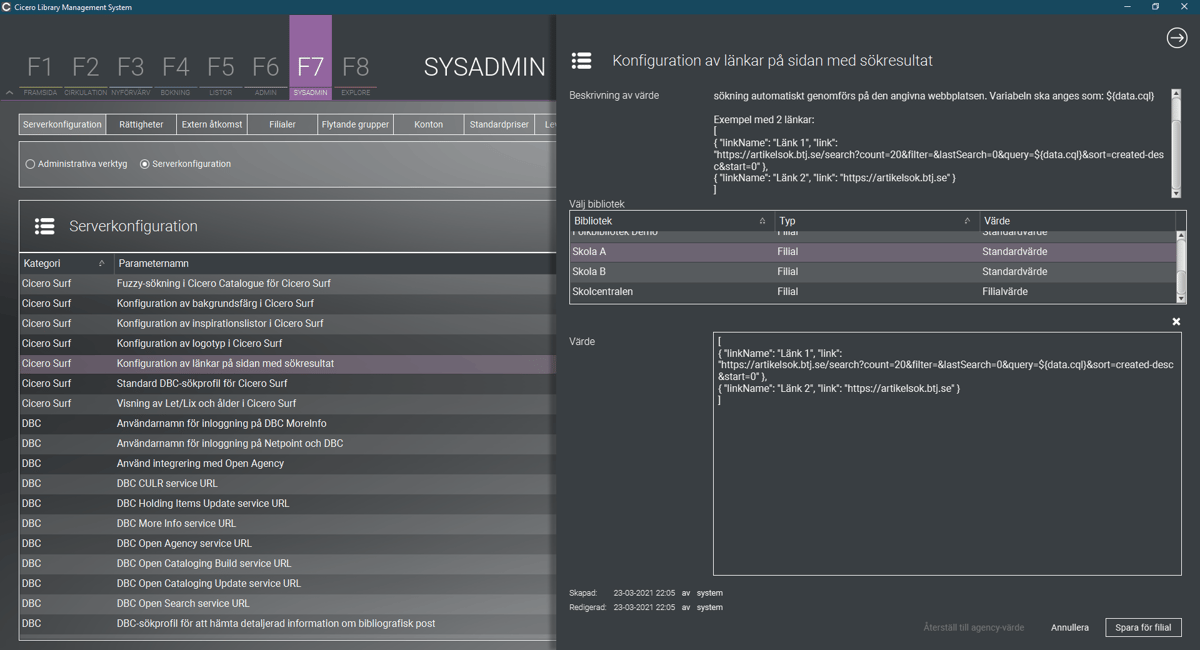Click the Cicero app logo in the title bar

pos(8,7)
